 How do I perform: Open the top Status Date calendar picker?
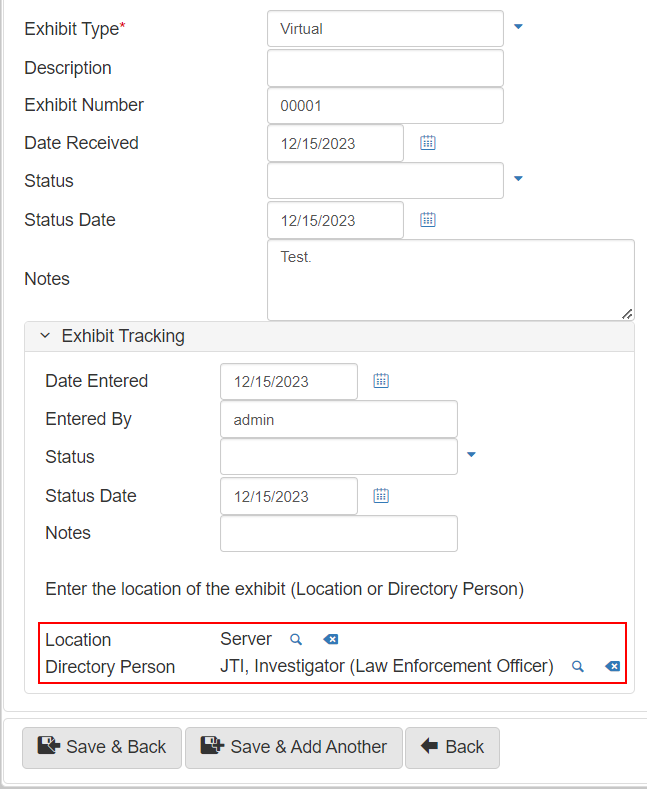pyautogui.click(x=428, y=220)
